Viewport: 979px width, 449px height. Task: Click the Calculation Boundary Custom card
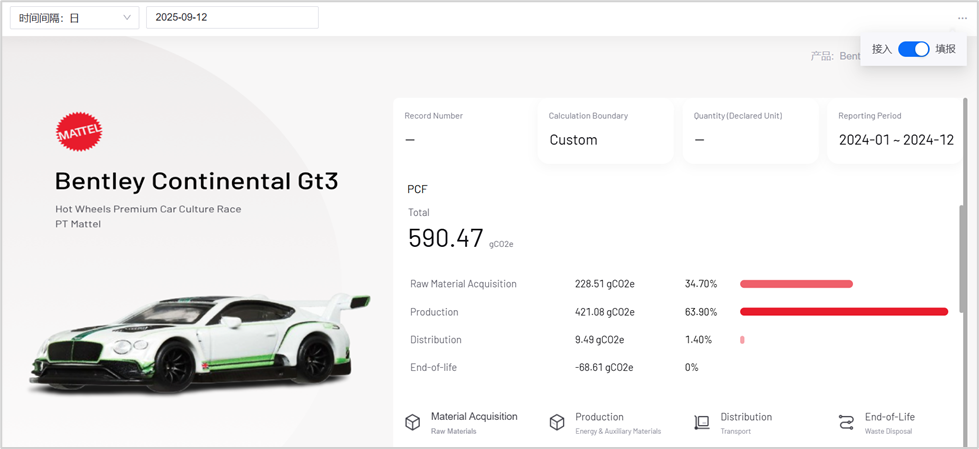tap(605, 131)
